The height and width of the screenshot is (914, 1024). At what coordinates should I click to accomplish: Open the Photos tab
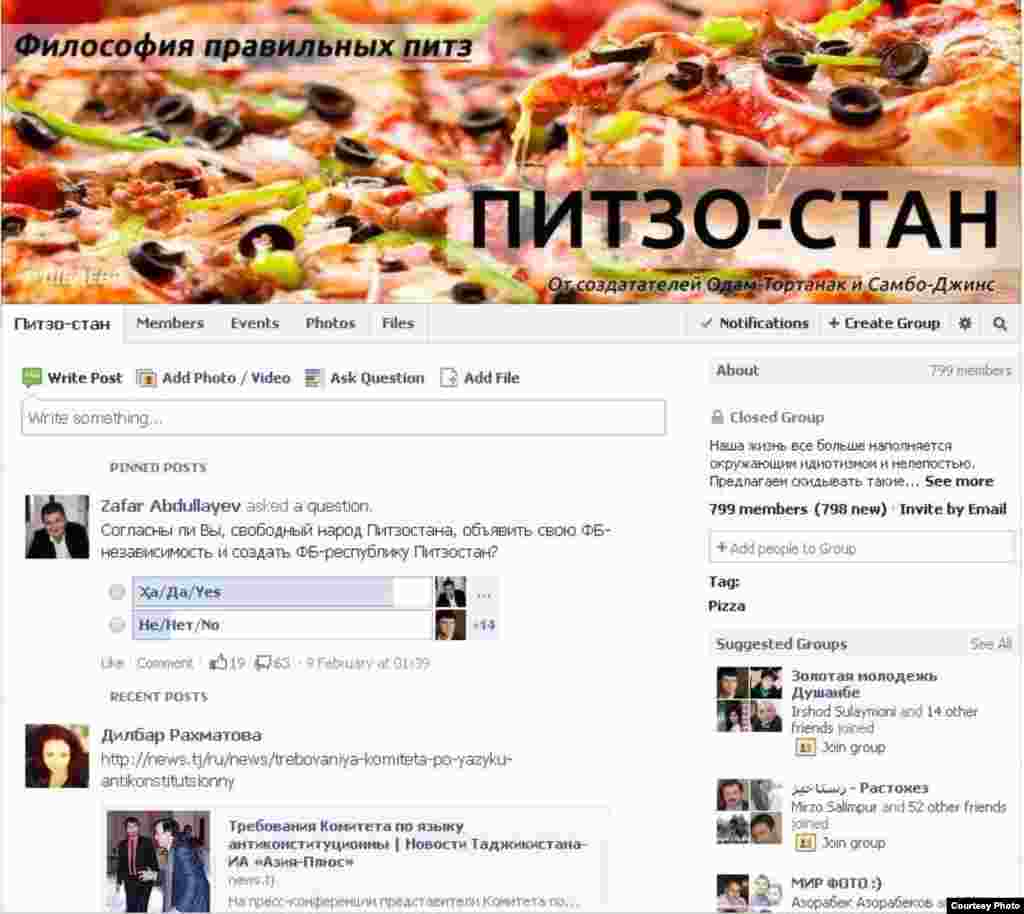(330, 323)
